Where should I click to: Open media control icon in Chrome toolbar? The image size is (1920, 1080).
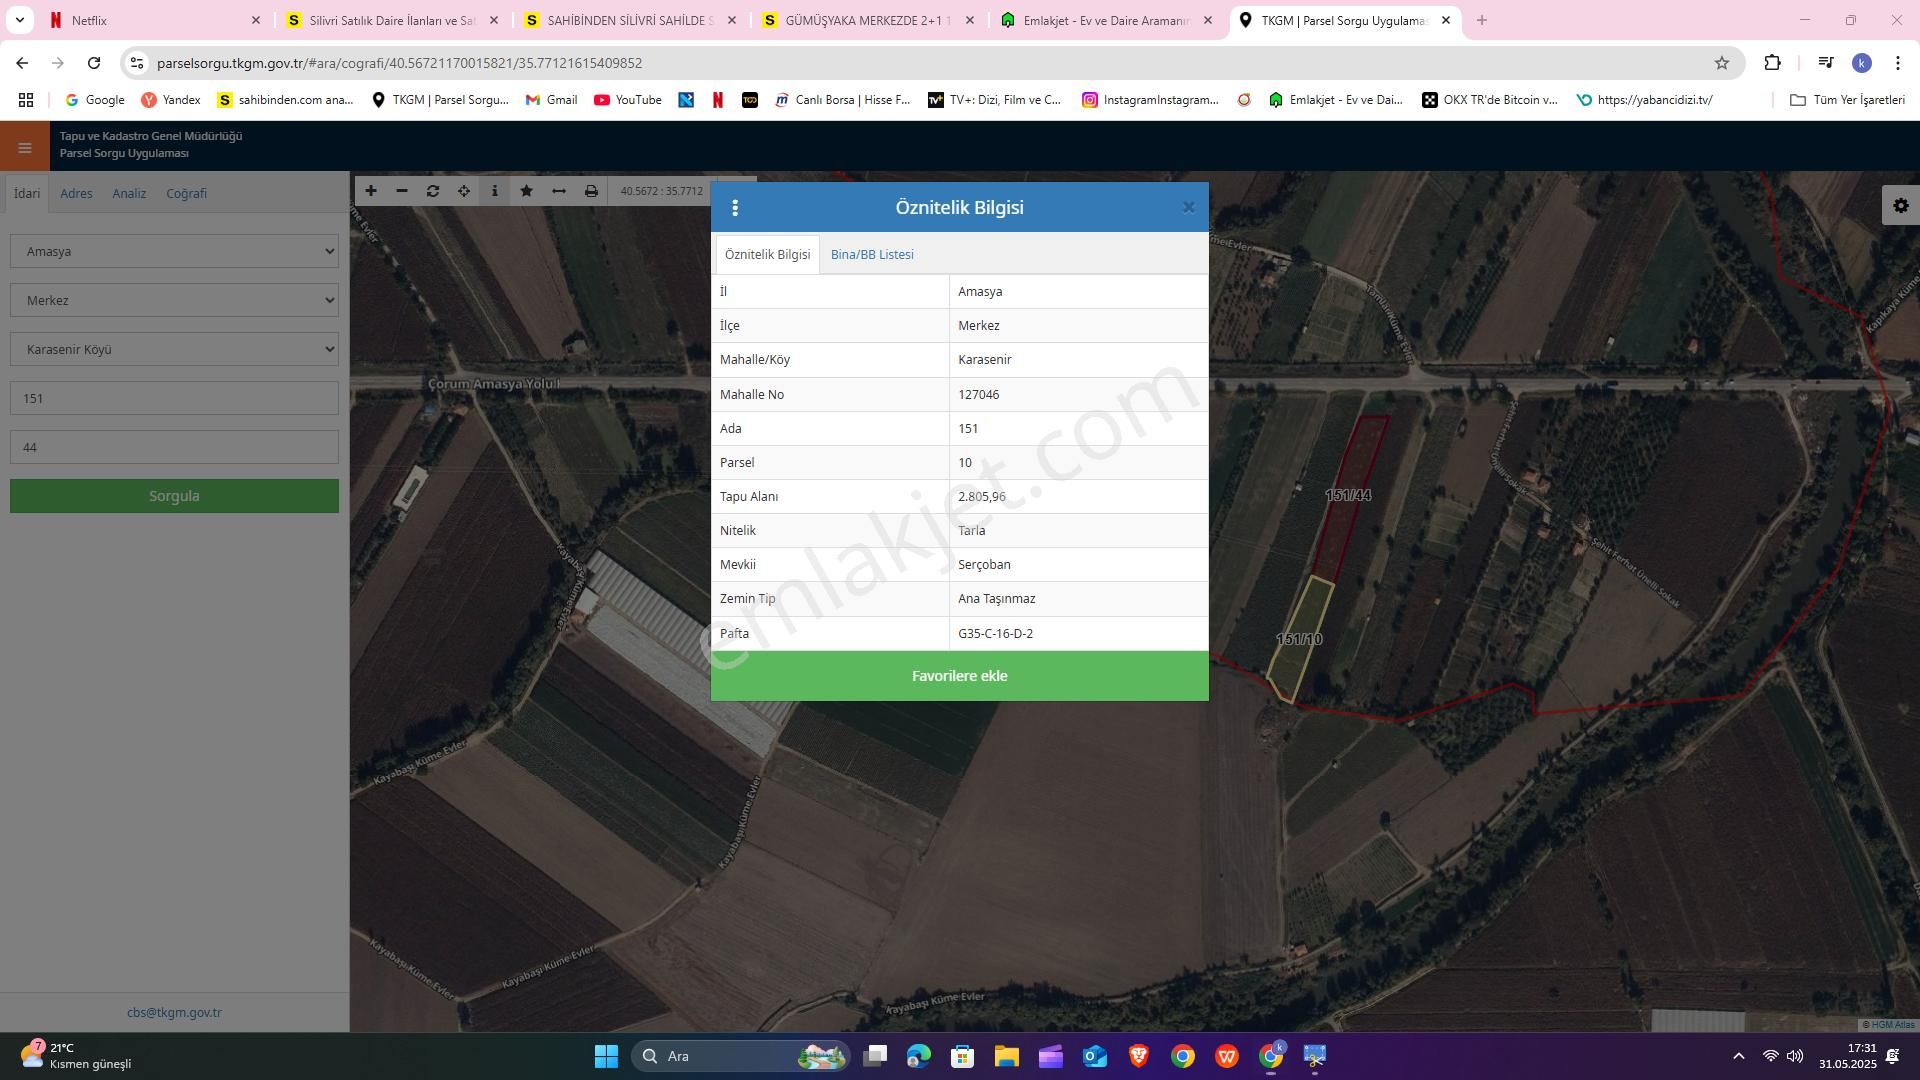pyautogui.click(x=1825, y=63)
